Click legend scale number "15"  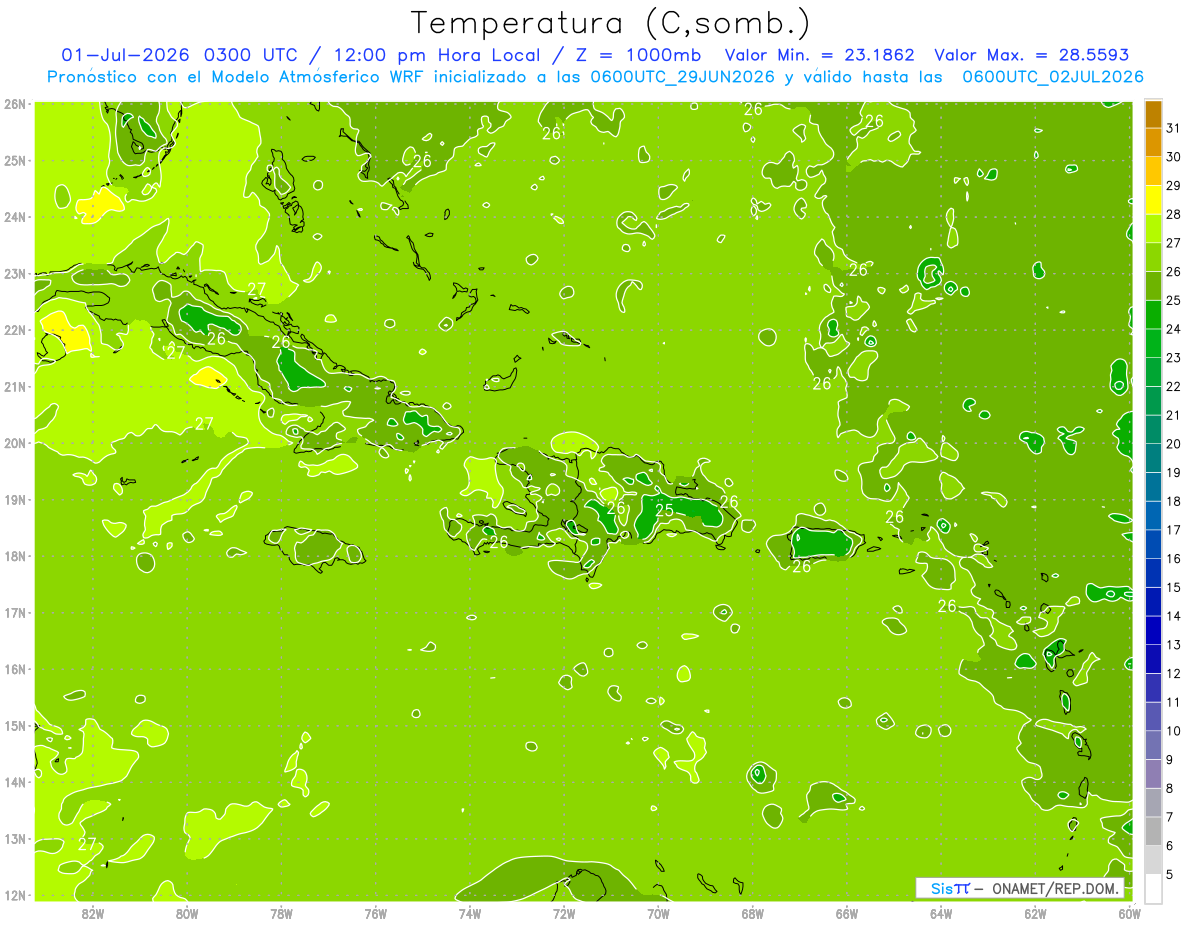(x=1174, y=587)
